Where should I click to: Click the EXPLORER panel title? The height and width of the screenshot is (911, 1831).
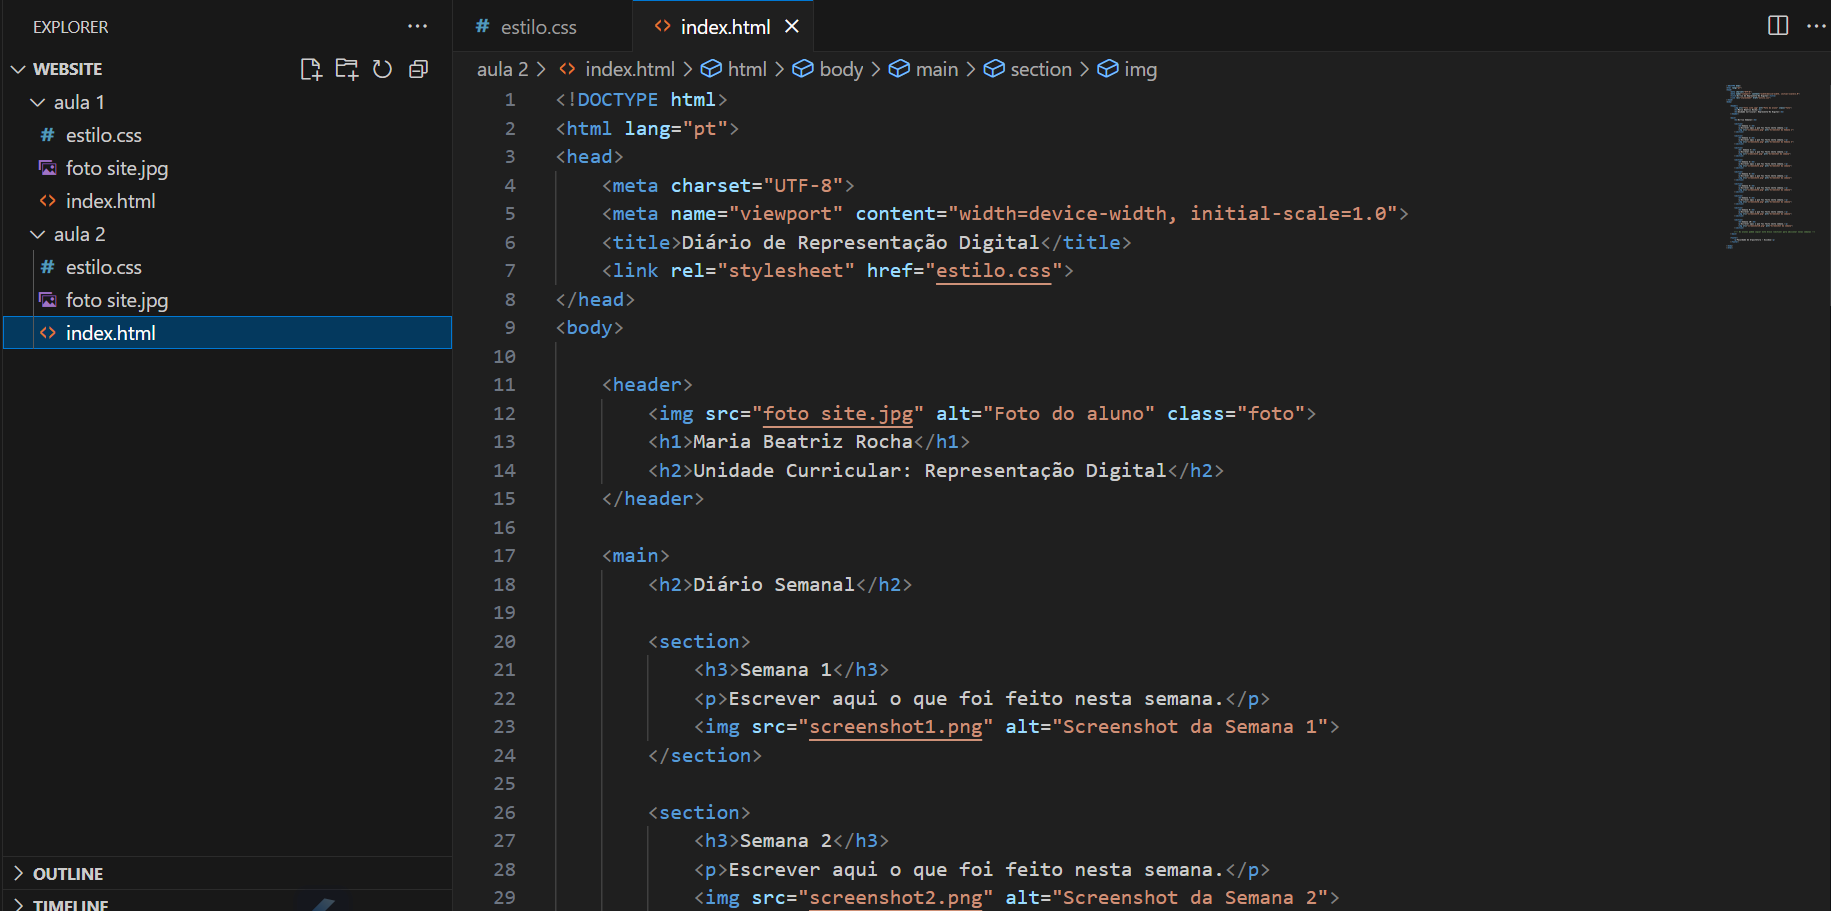click(x=70, y=27)
